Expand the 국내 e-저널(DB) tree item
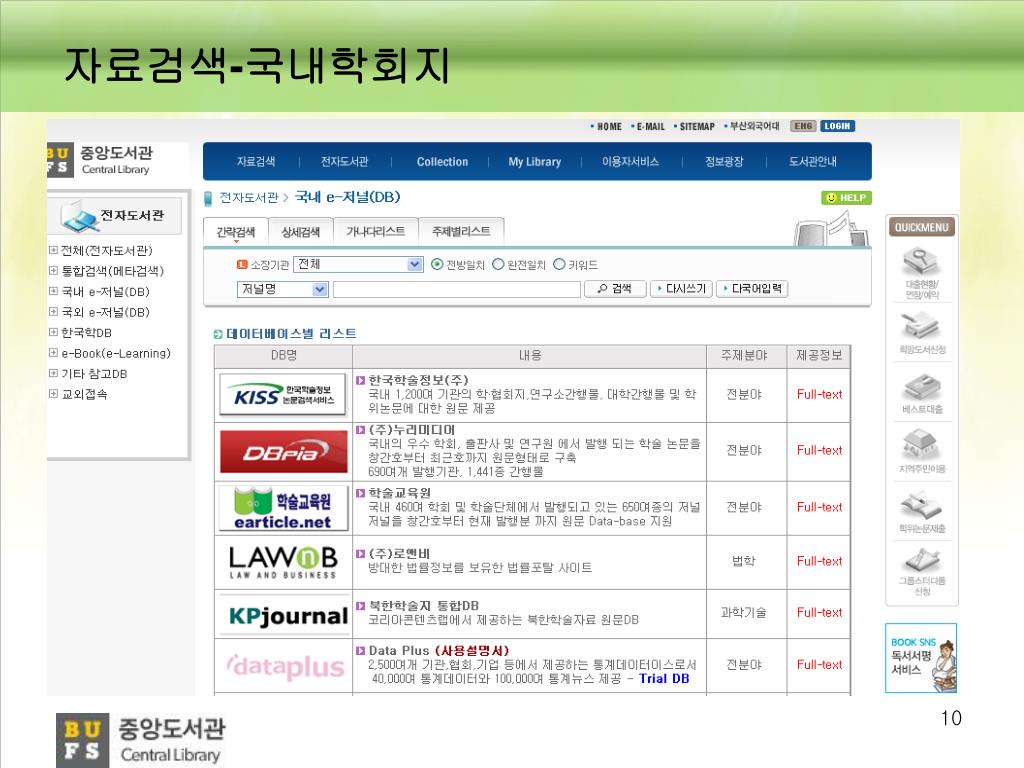 53,291
